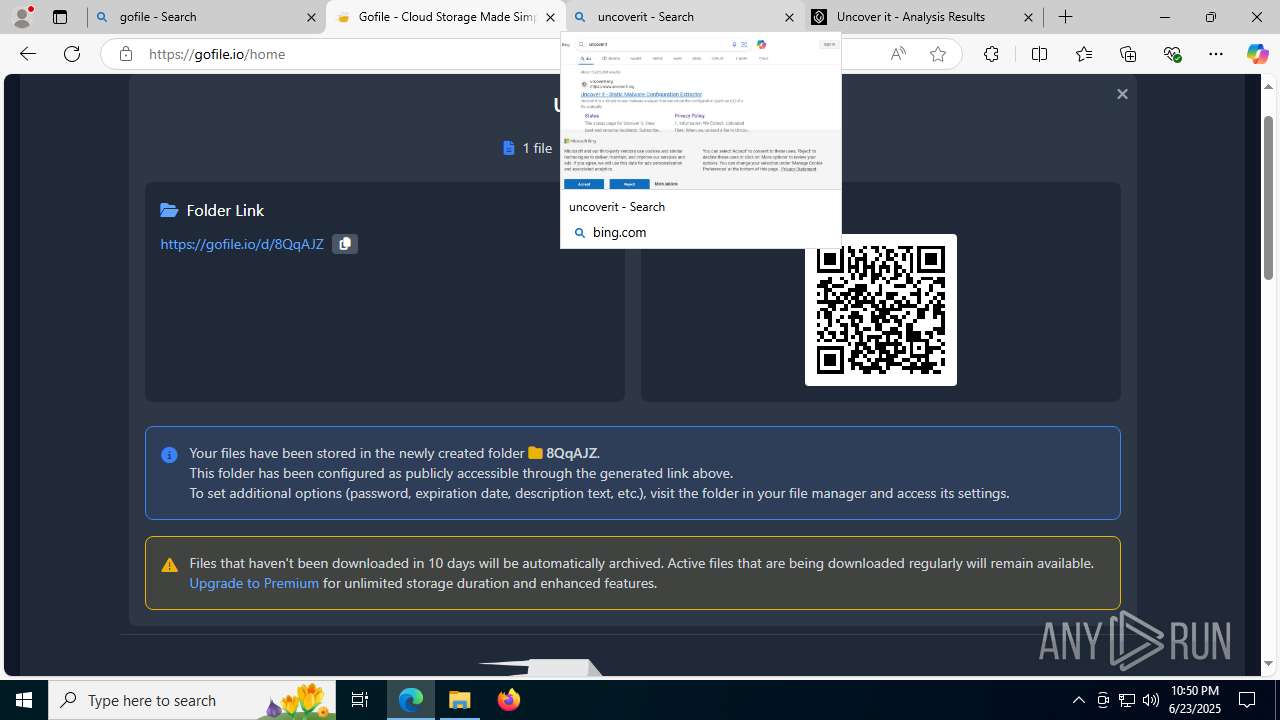Close the uncoverit - Search tab
Image resolution: width=1280 pixels, height=720 pixels.
[x=789, y=17]
